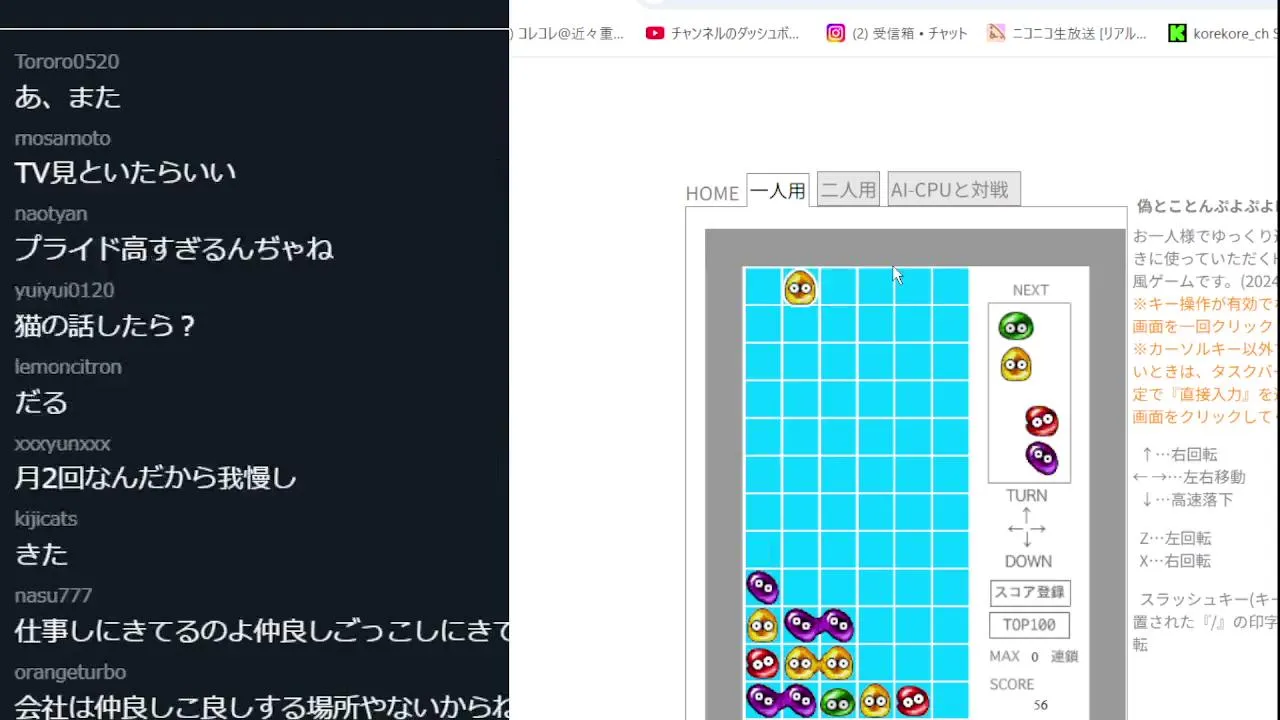Open the Niconico live broadcast bookmark
The height and width of the screenshot is (720, 1280).
(x=1067, y=33)
